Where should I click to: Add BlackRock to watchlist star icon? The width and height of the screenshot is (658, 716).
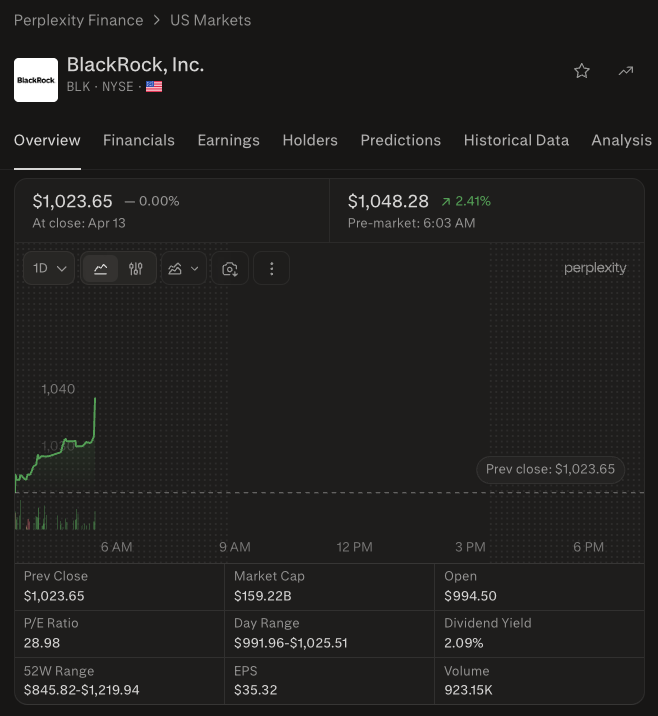[x=582, y=71]
